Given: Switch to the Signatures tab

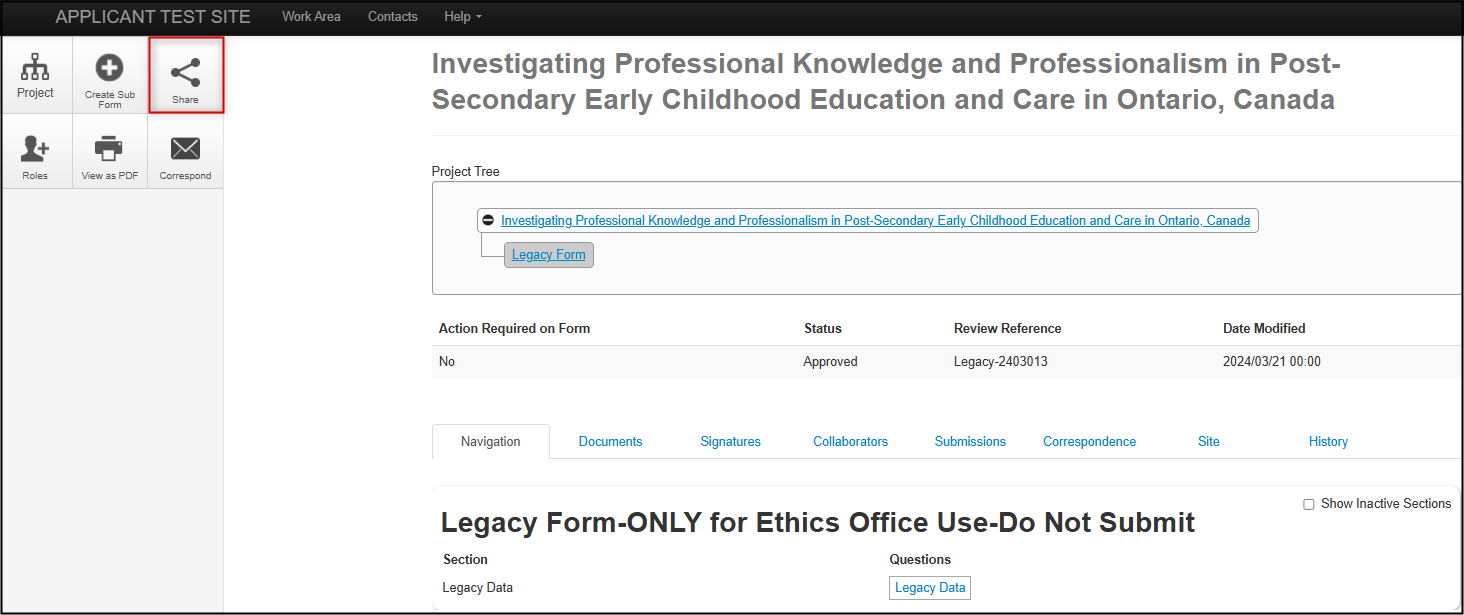Looking at the screenshot, I should [730, 441].
